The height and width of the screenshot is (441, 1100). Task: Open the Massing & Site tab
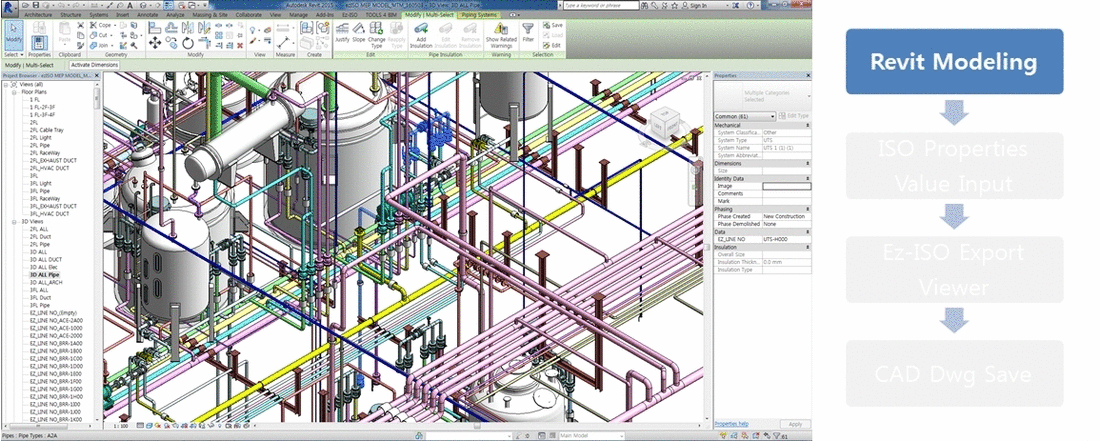click(212, 15)
